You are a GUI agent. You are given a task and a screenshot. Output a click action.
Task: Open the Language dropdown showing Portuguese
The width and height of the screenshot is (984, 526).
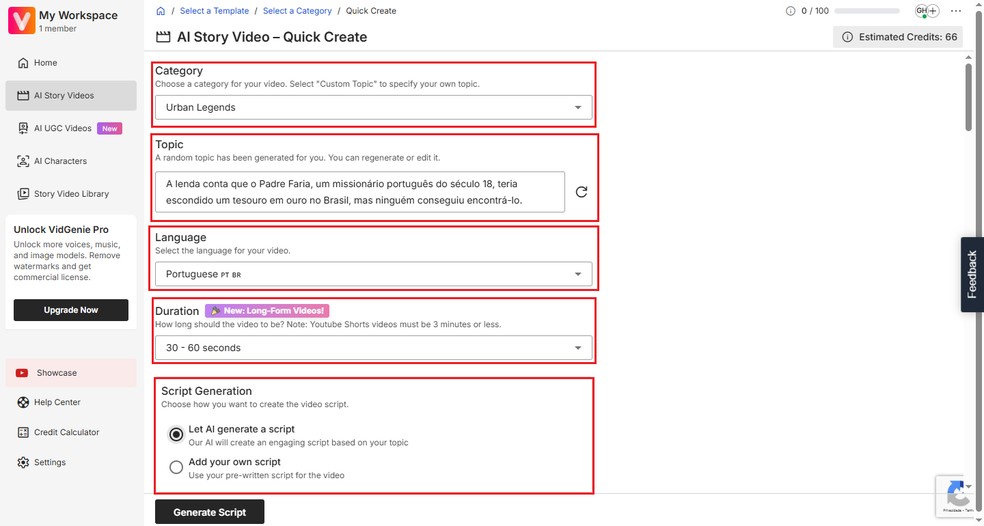point(373,274)
